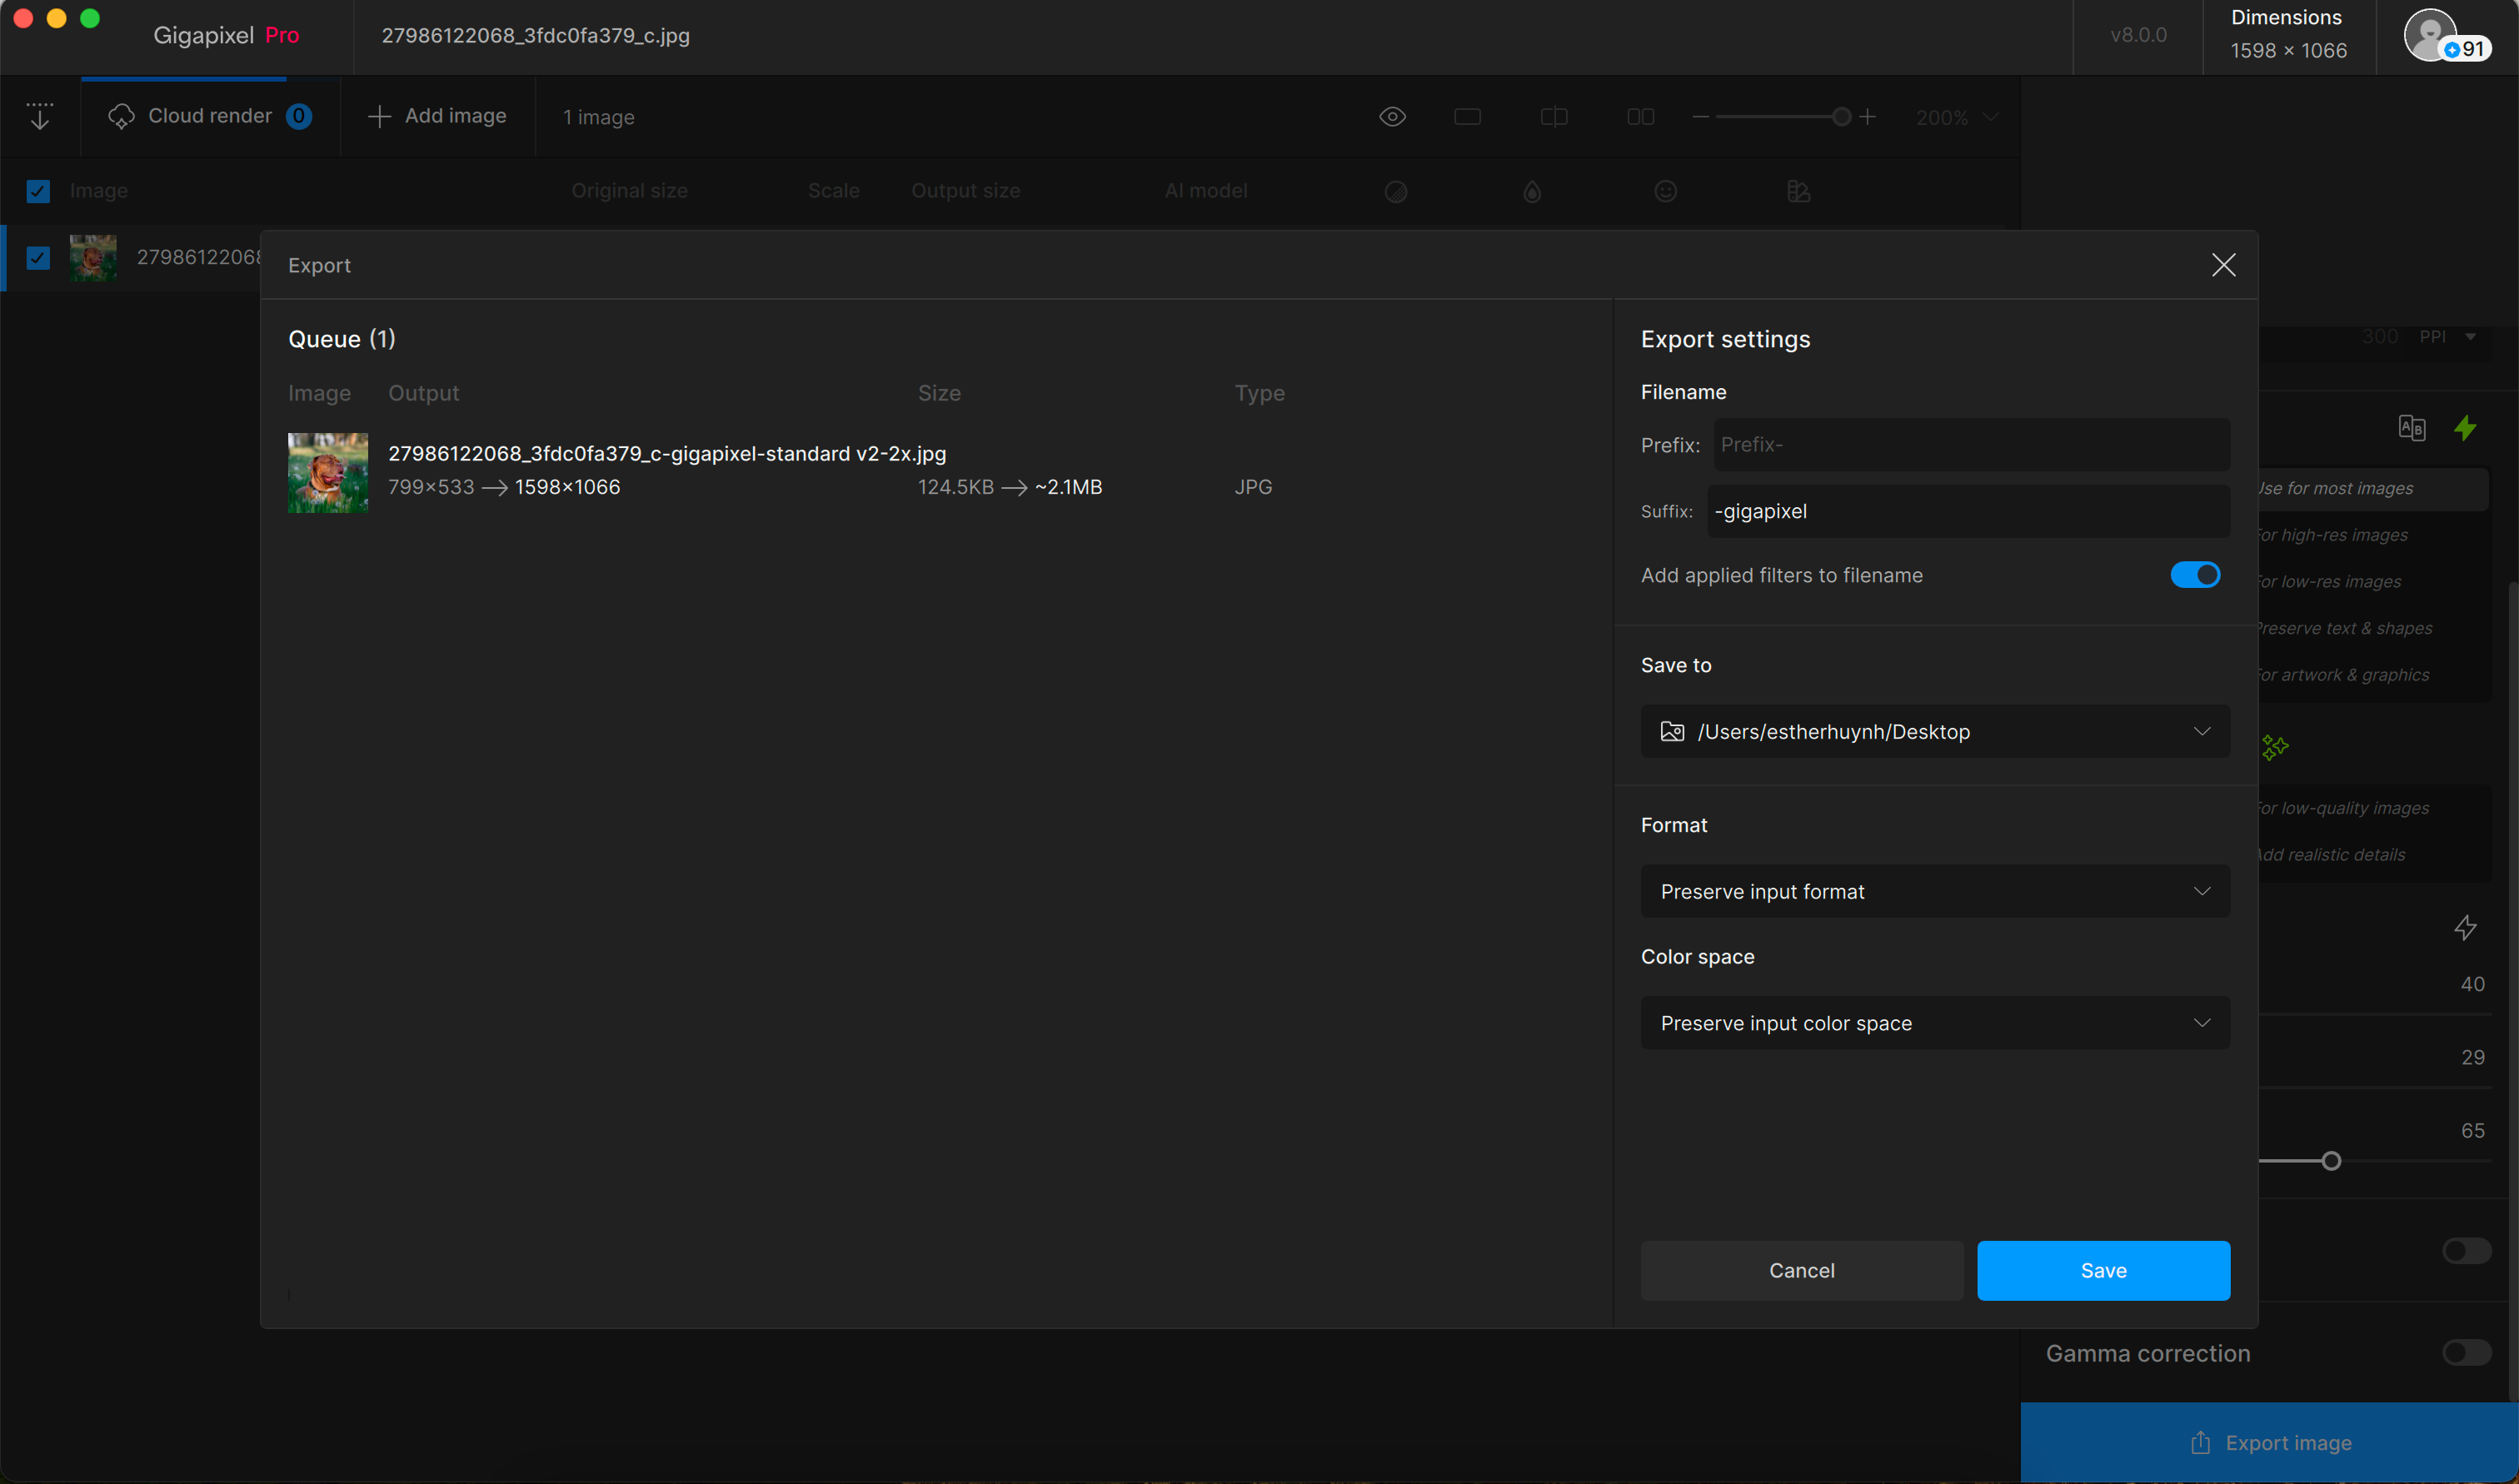Click the AB compare models icon
2519x1484 pixels.
[2411, 428]
